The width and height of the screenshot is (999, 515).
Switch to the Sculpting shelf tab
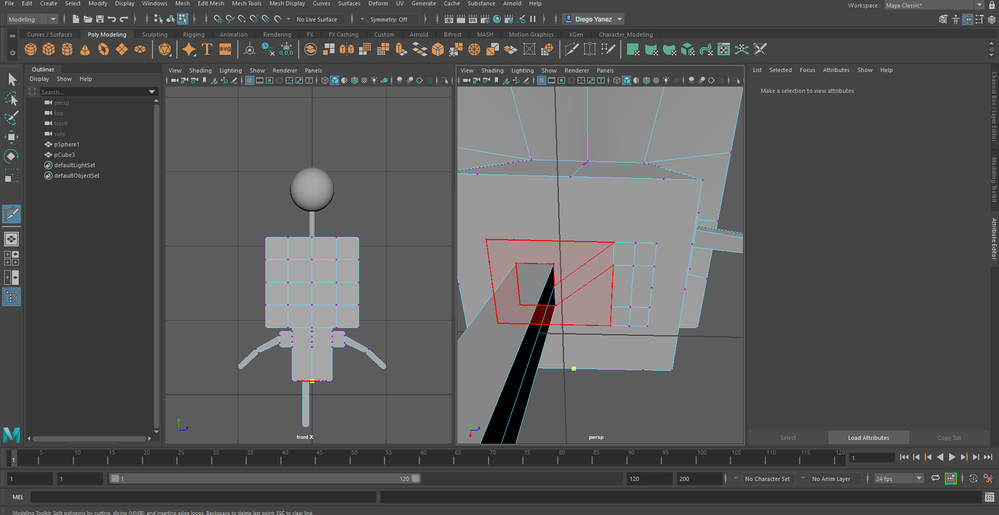click(155, 34)
